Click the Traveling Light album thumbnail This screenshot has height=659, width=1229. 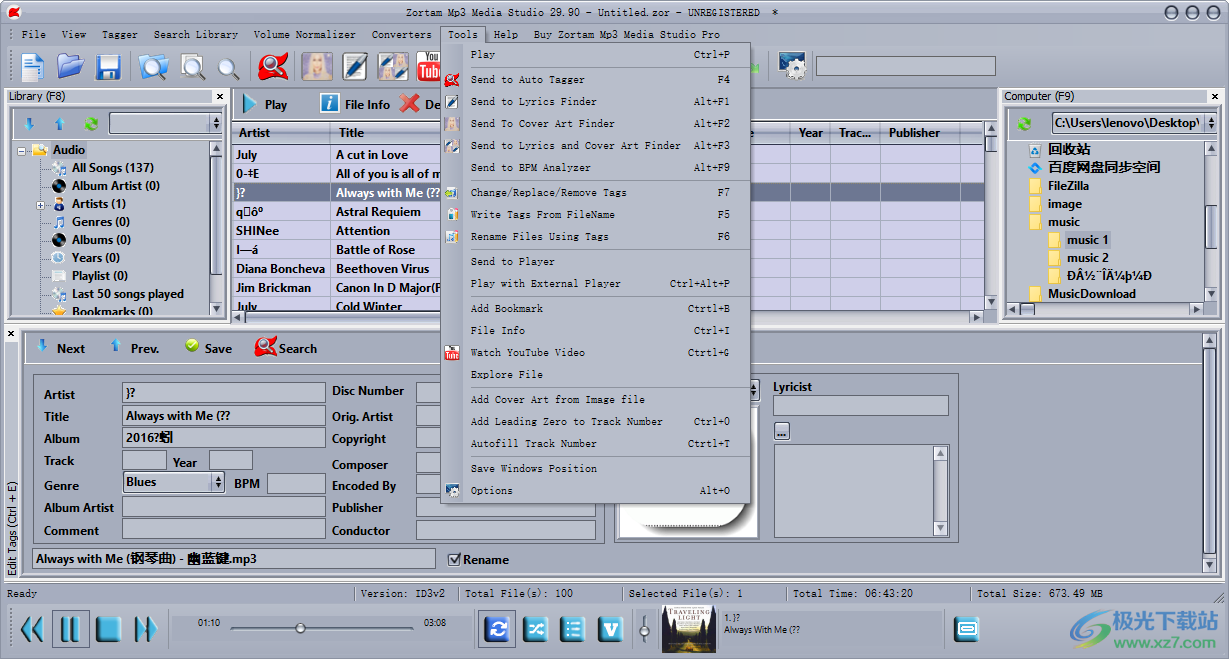coord(689,629)
